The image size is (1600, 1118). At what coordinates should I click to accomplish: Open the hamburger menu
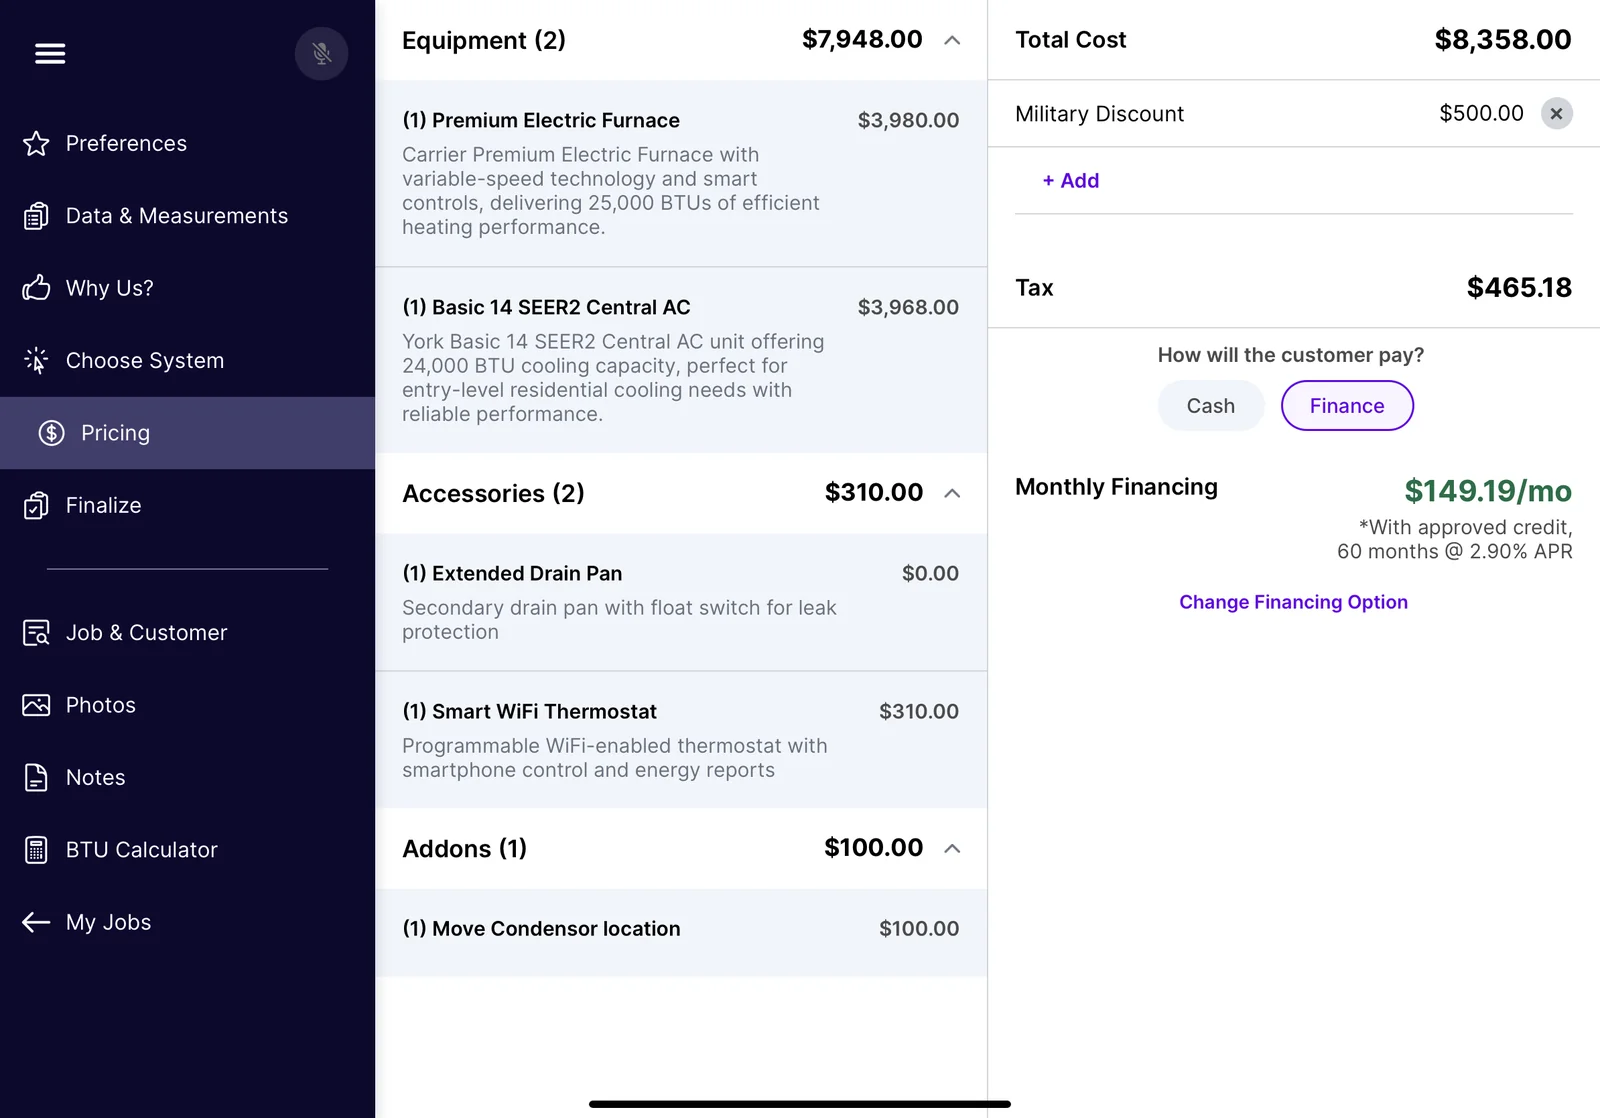(50, 53)
